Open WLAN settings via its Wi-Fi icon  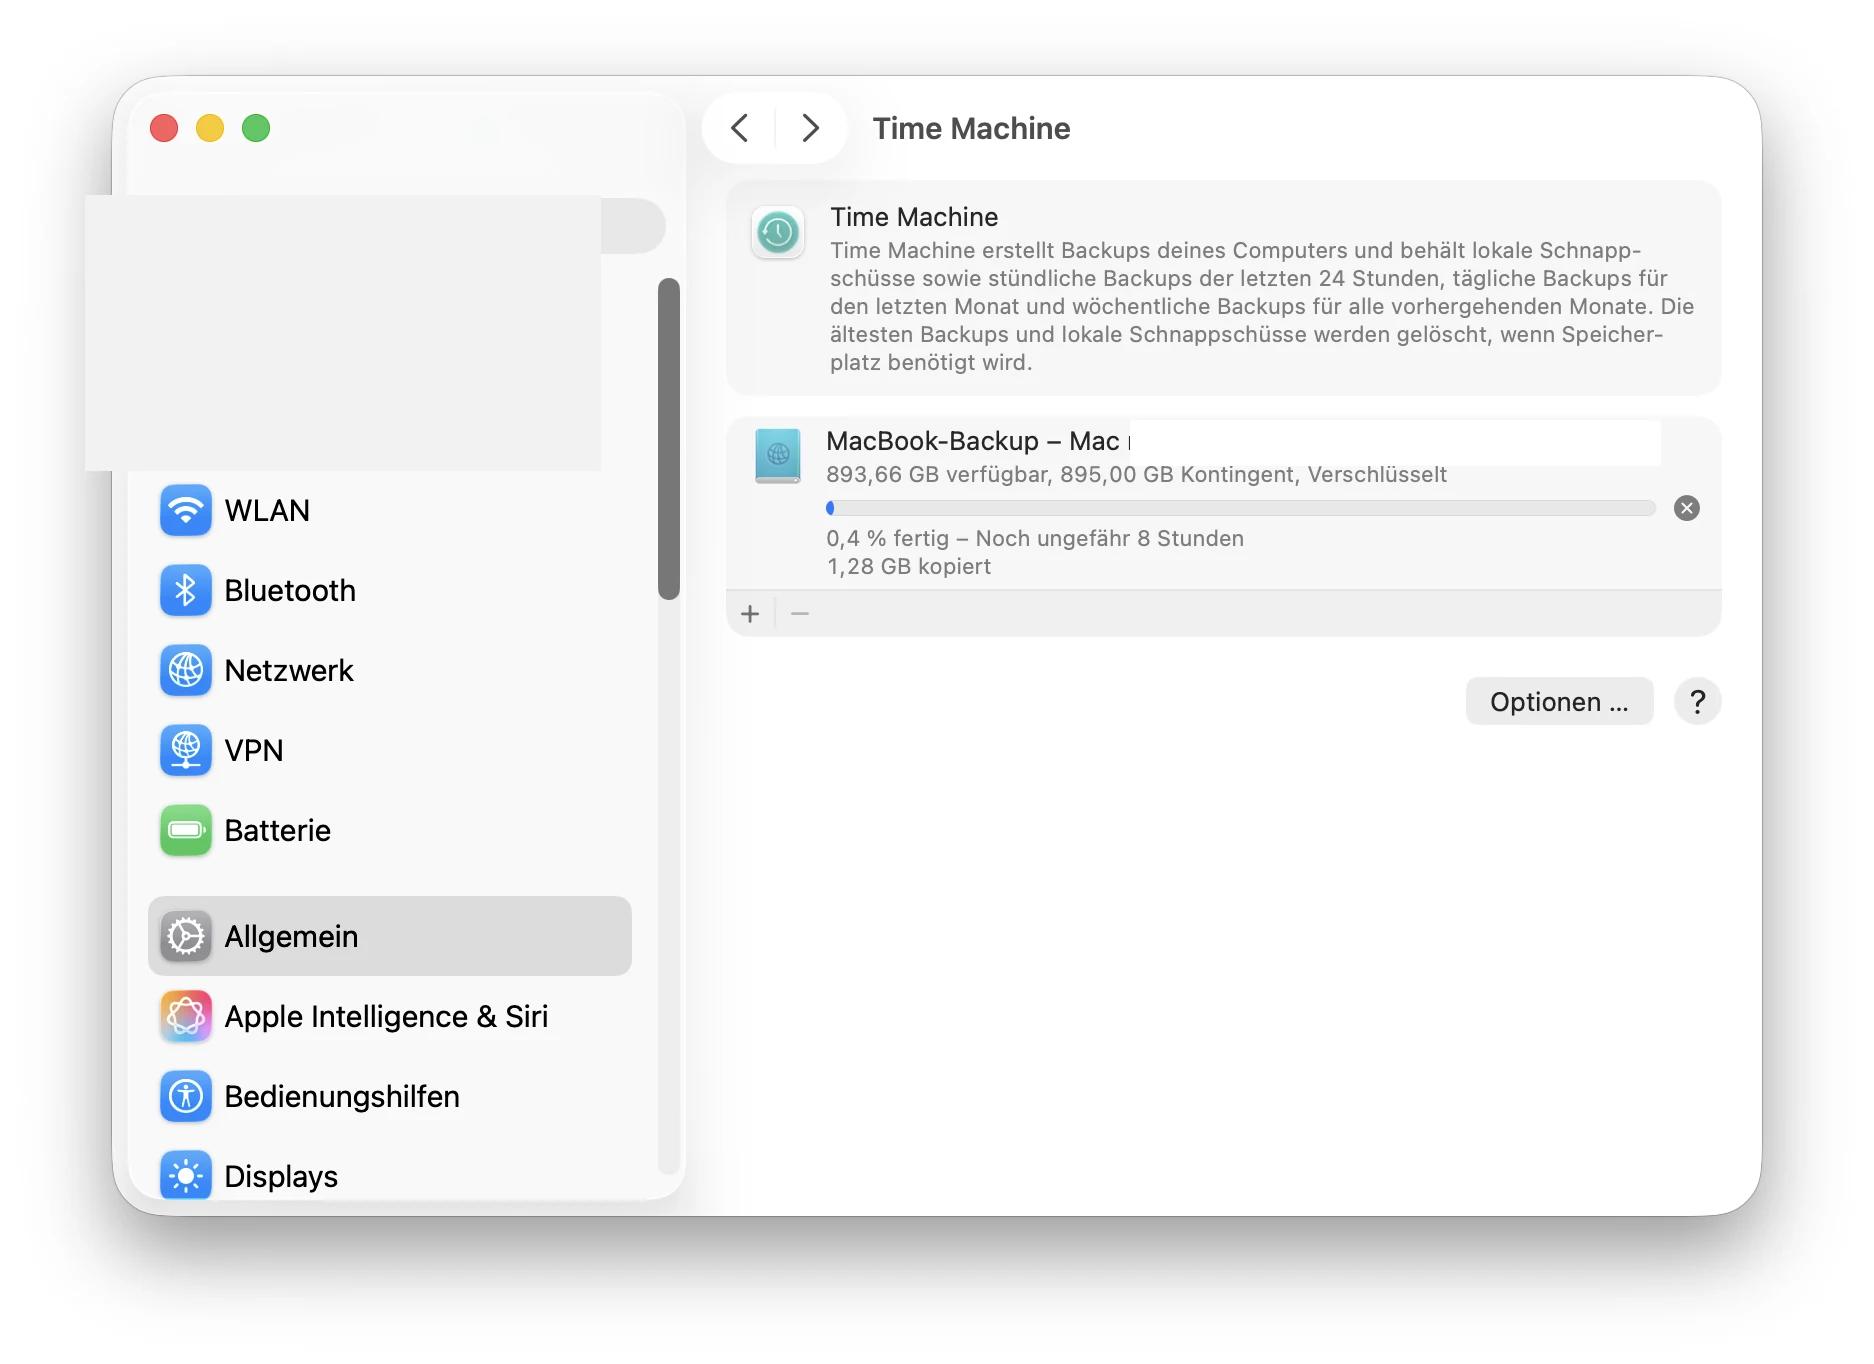coord(186,510)
